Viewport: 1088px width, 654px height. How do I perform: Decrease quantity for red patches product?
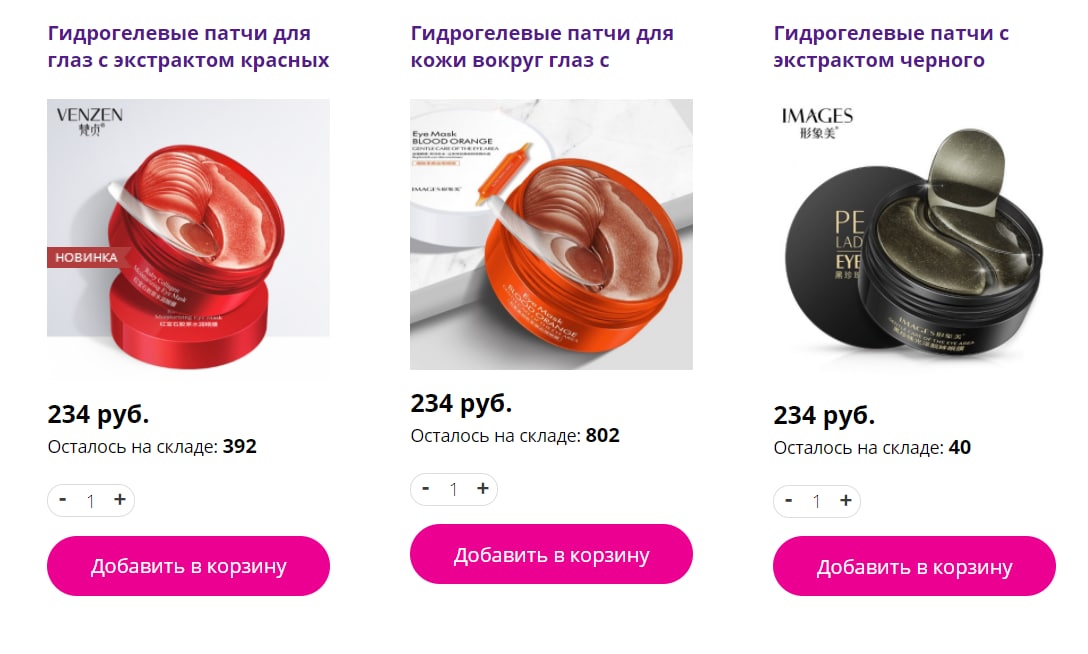[62, 499]
